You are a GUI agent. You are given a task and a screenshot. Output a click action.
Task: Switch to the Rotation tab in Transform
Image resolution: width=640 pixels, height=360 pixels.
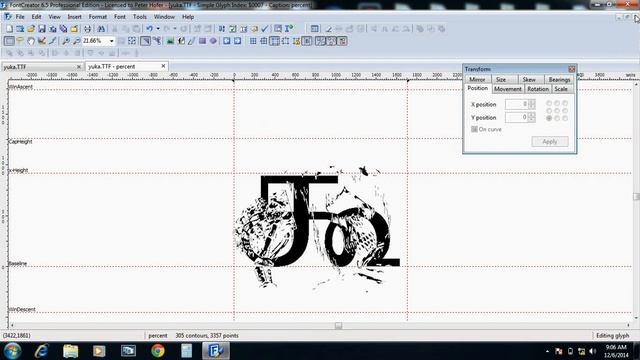(x=538, y=89)
